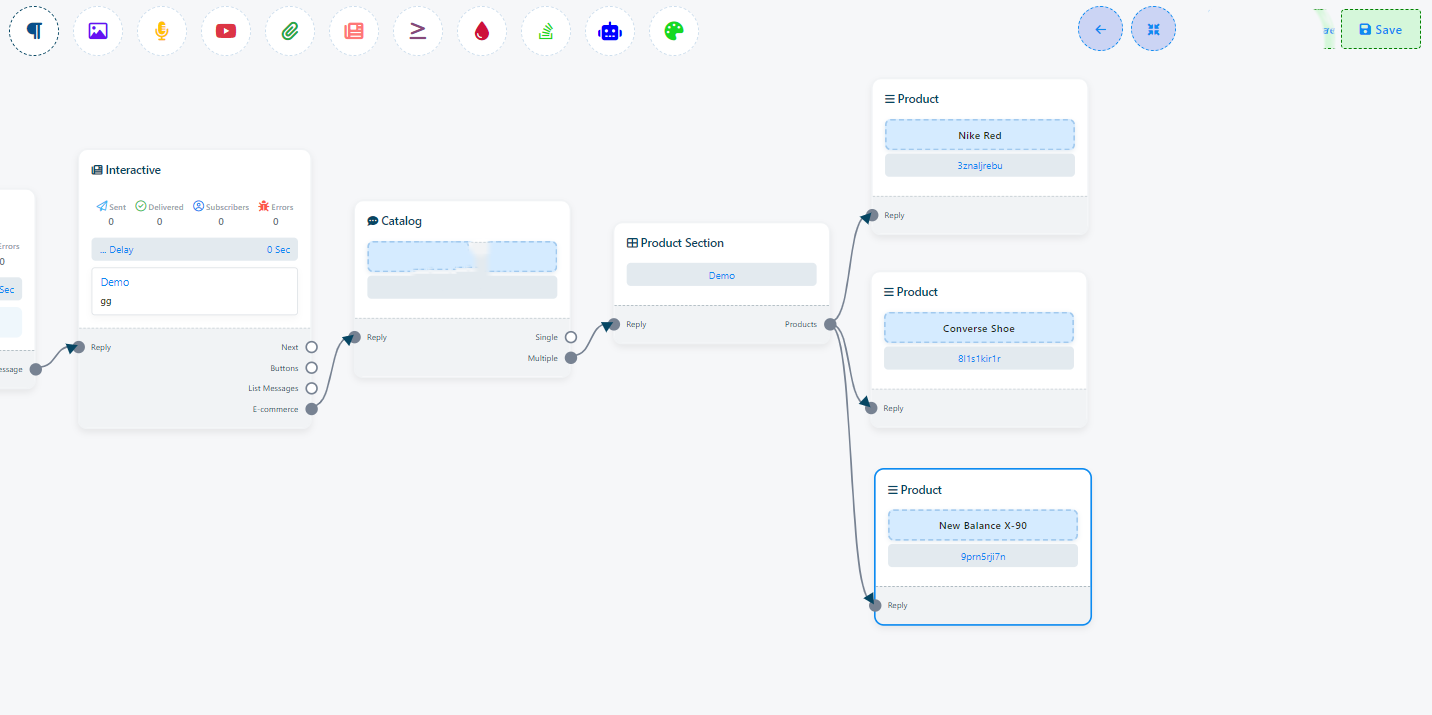Viewport: 1432px width, 715px height.
Task: Open the green palette icon
Action: coord(674,30)
